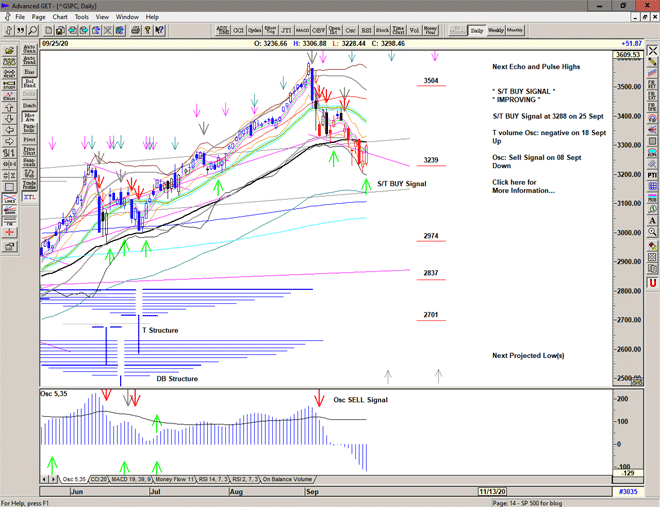Click the printer icon

(136, 30)
